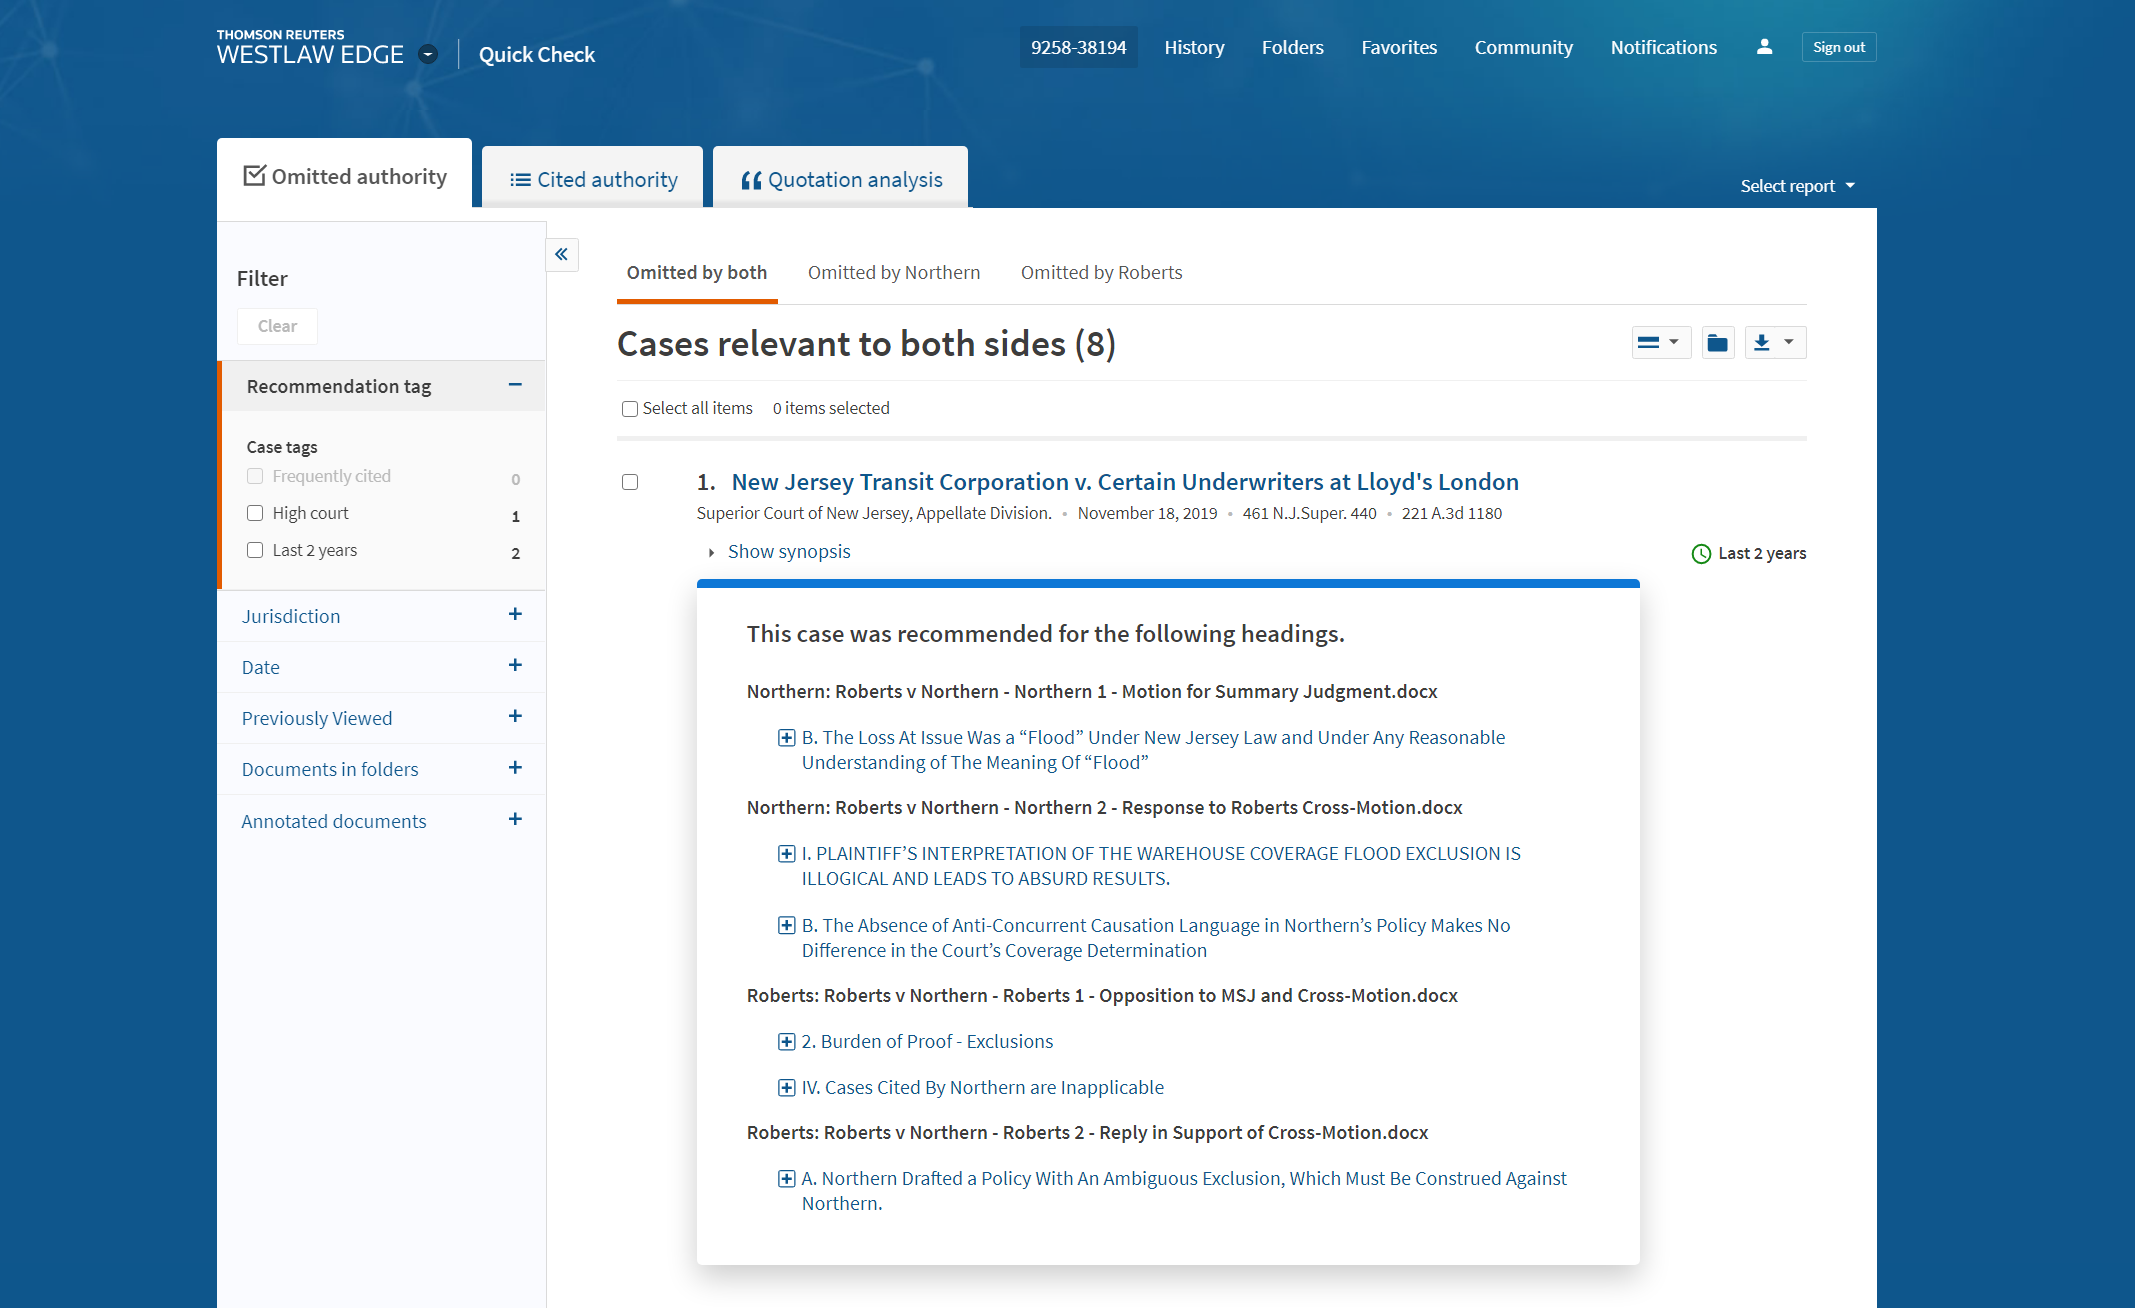Collapse the Recommendation tag section
Screen dimensions: 2135x1308
(x=514, y=385)
